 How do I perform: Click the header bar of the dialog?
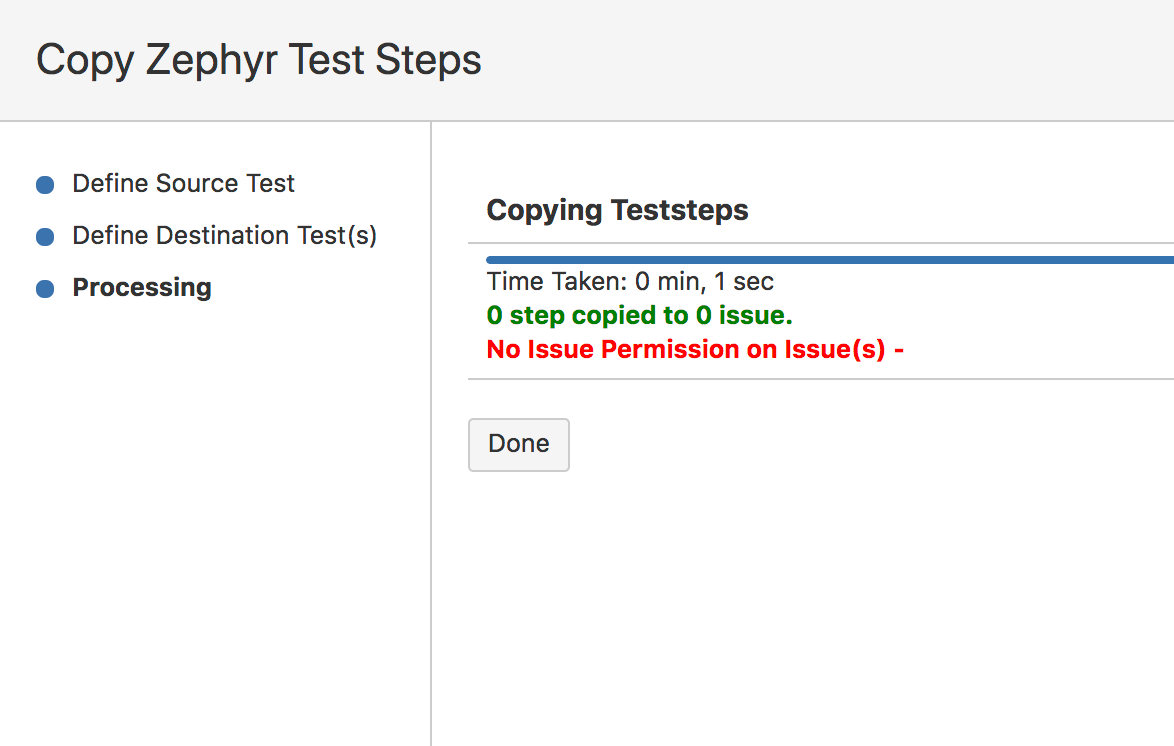pos(587,60)
